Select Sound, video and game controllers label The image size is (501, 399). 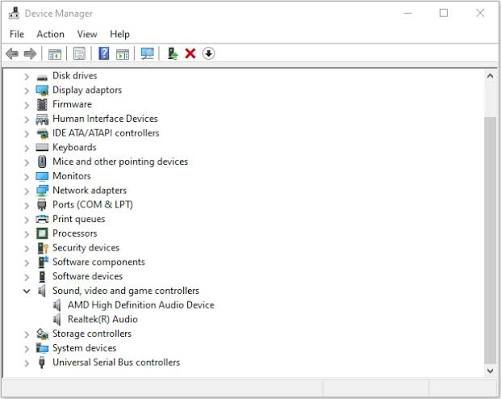coord(126,291)
